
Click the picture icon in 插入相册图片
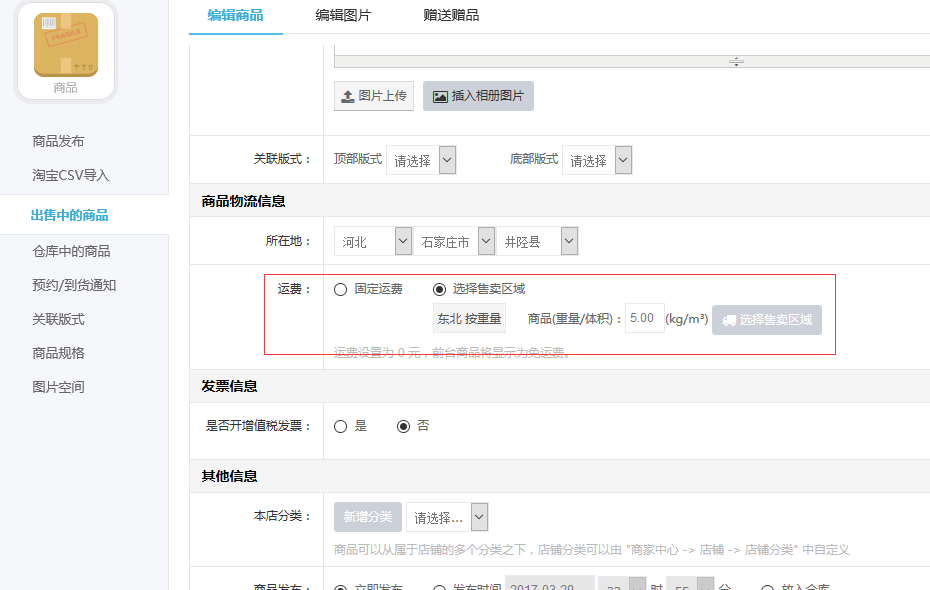[x=440, y=97]
